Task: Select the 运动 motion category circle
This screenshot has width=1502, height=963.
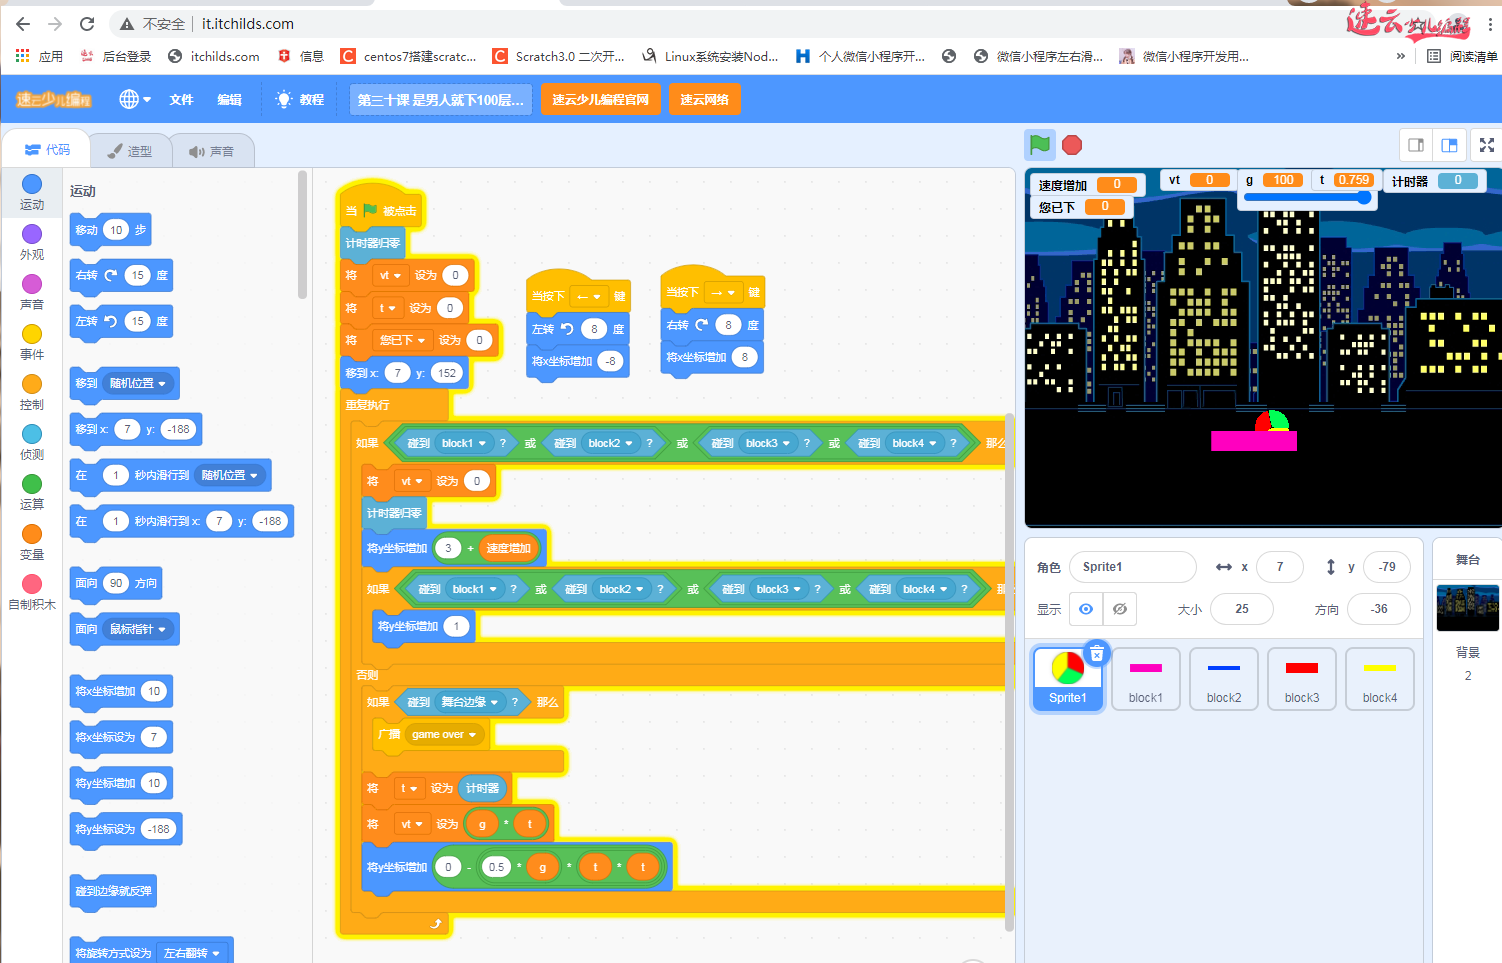Action: [x=32, y=184]
